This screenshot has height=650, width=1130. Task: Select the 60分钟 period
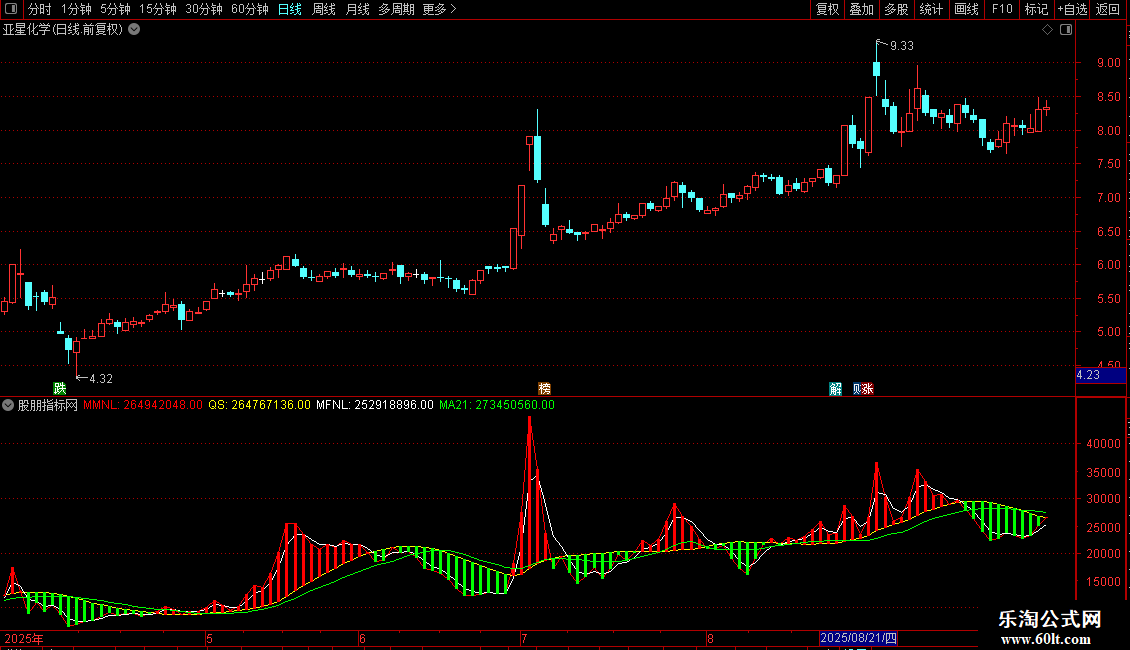click(x=250, y=9)
